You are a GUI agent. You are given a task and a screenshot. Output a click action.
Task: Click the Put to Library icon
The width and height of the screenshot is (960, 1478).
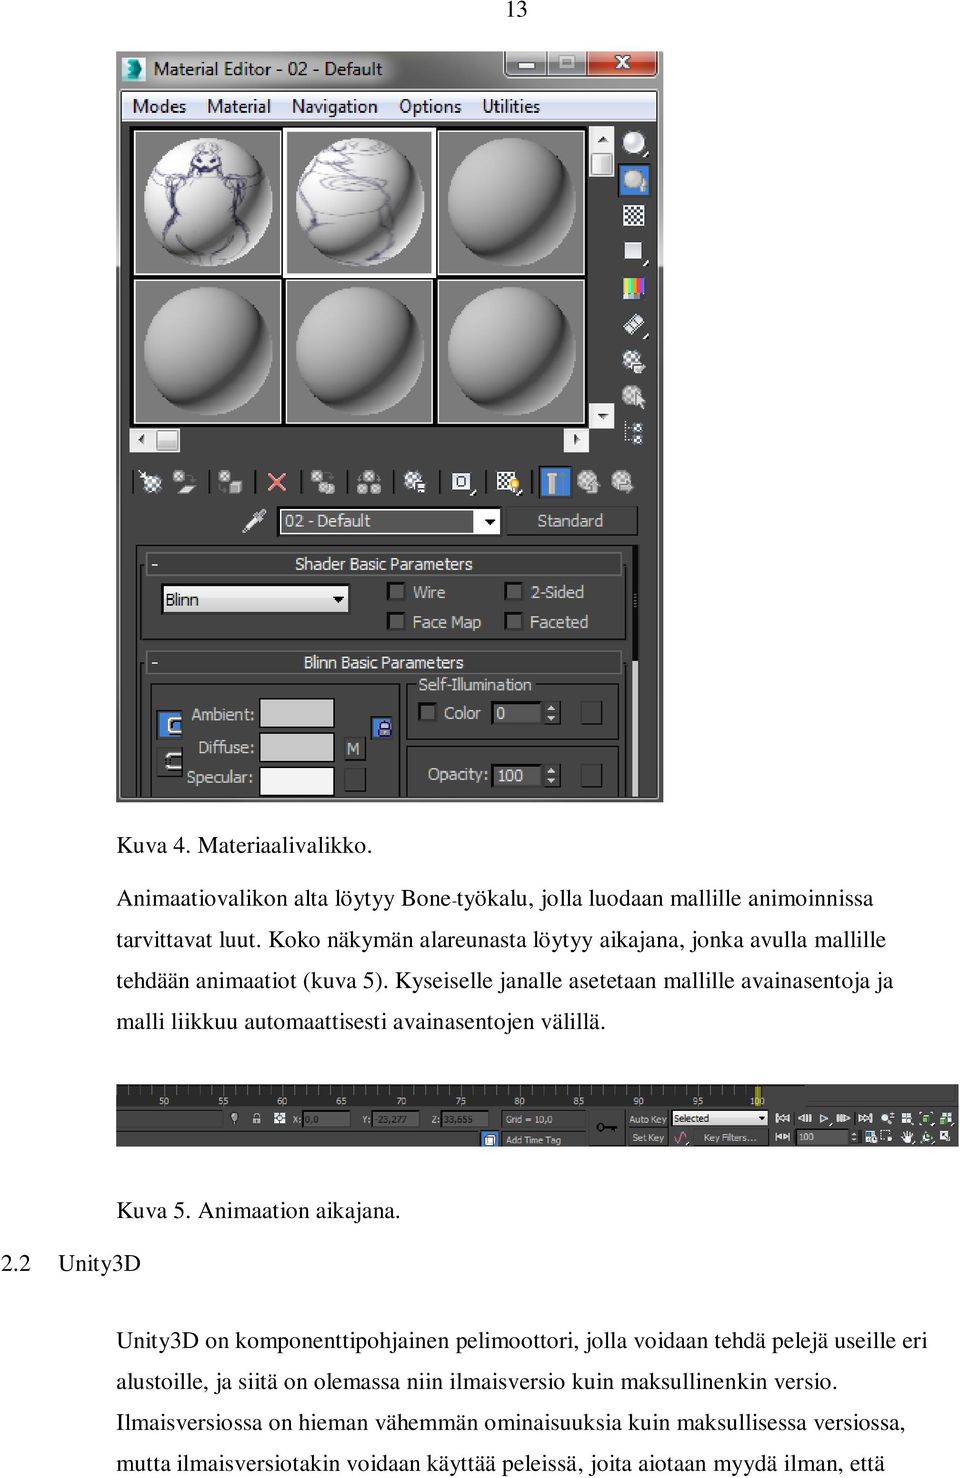415,482
